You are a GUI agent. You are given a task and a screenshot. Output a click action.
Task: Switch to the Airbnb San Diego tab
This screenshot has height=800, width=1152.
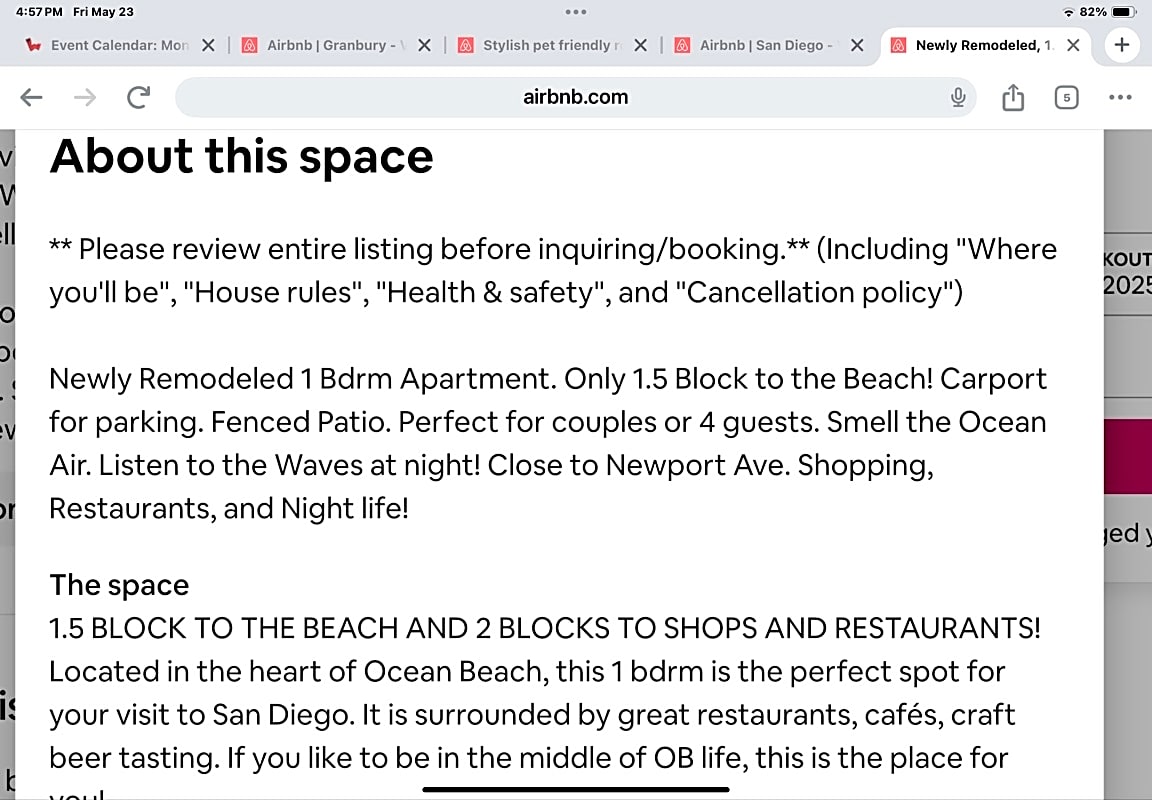pos(758,45)
